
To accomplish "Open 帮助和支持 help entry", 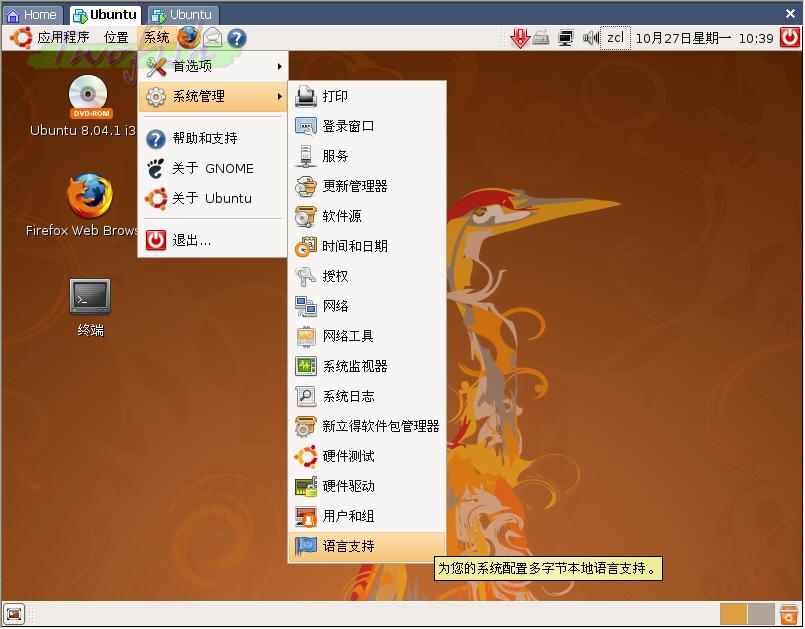I will pos(213,139).
